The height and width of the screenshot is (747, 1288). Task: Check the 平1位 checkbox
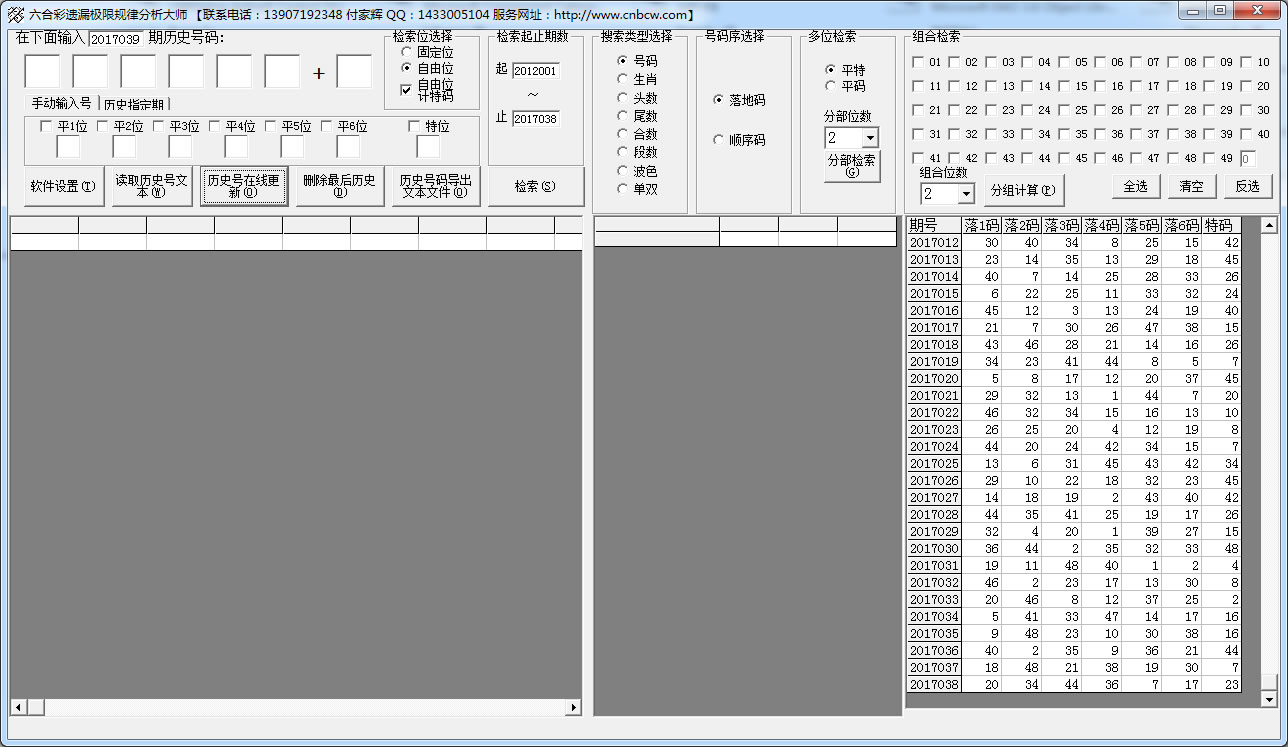pyautogui.click(x=46, y=127)
